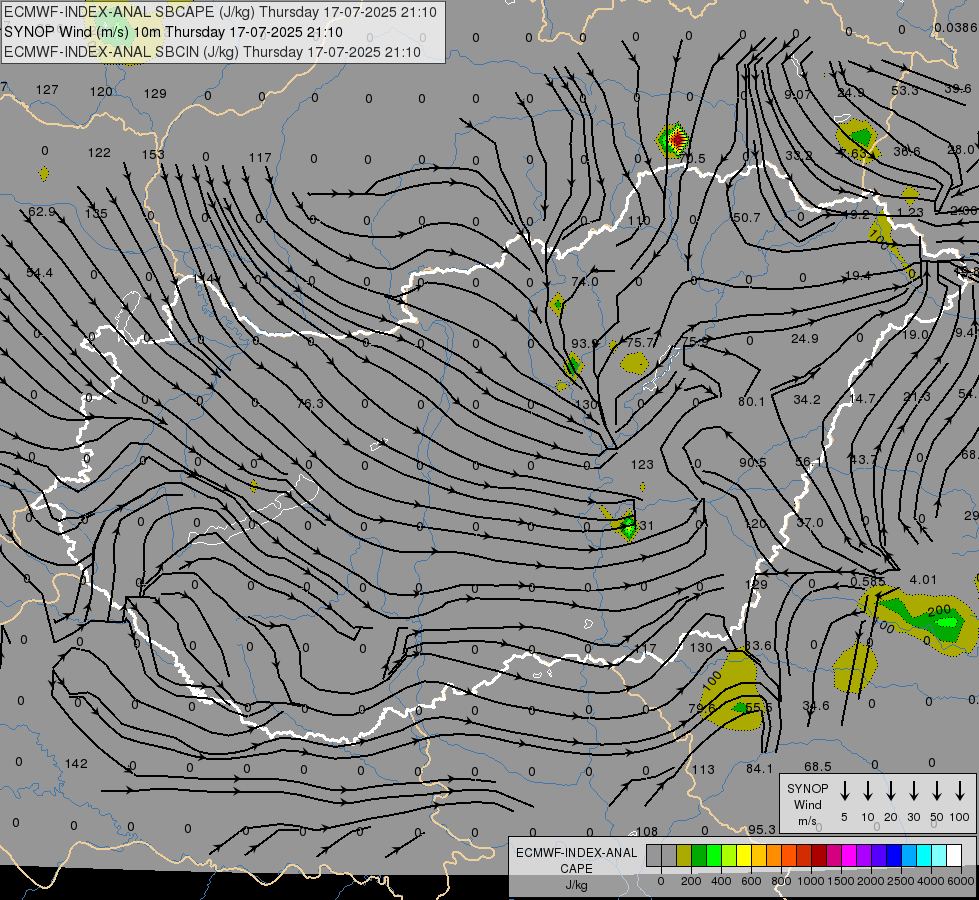Pick the magenta swatch after 1500 tick
Screen dimensions: 979x900
click(x=849, y=855)
